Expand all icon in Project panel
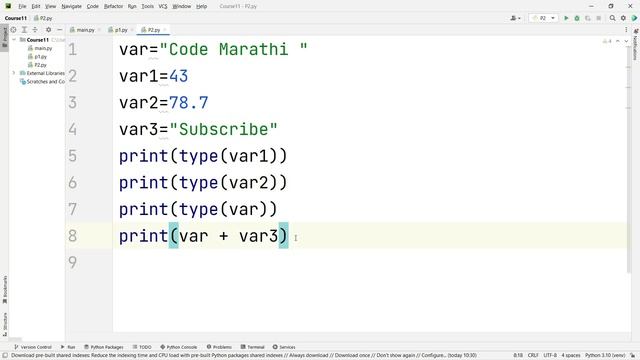Viewport: 640px width, 360px height. click(24, 30)
